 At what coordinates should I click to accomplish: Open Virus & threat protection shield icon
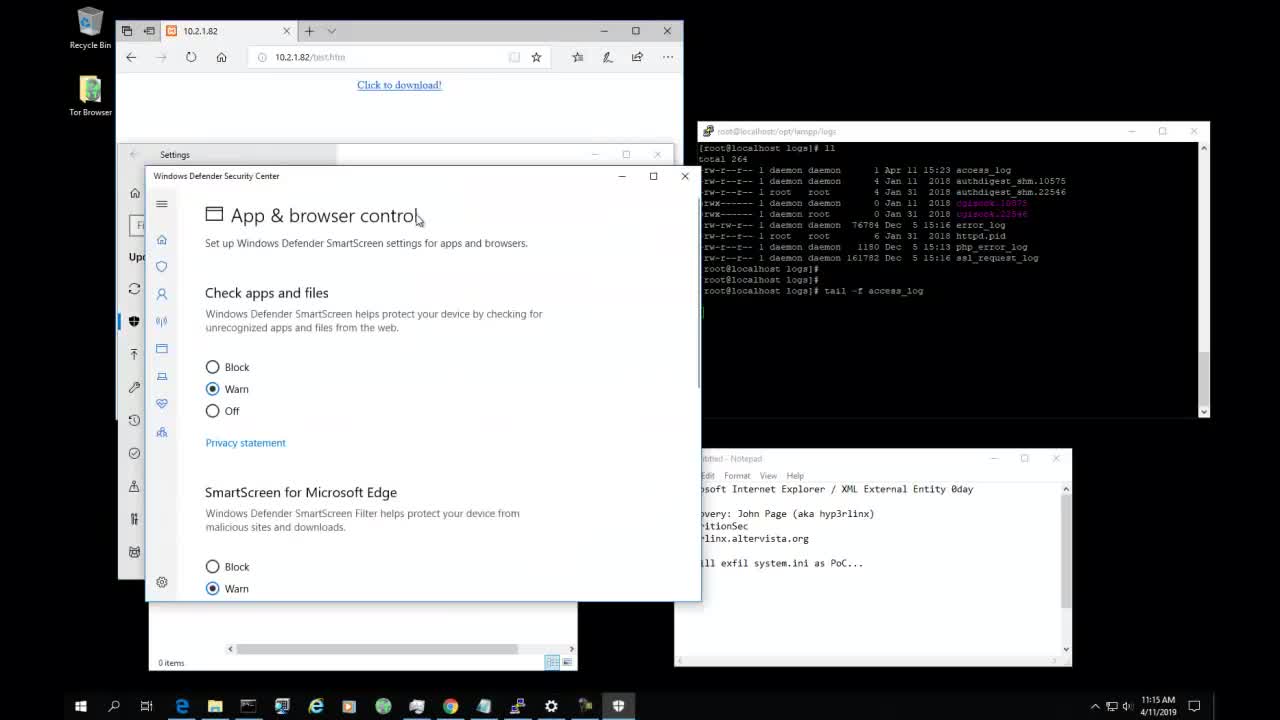pyautogui.click(x=162, y=267)
